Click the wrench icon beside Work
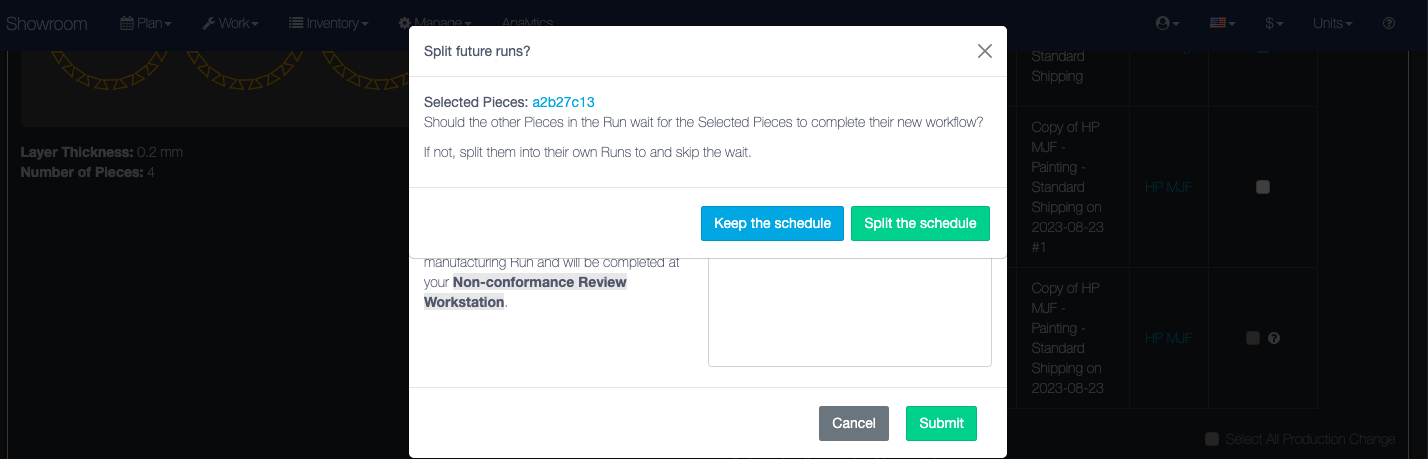This screenshot has width=1428, height=459. coord(208,23)
